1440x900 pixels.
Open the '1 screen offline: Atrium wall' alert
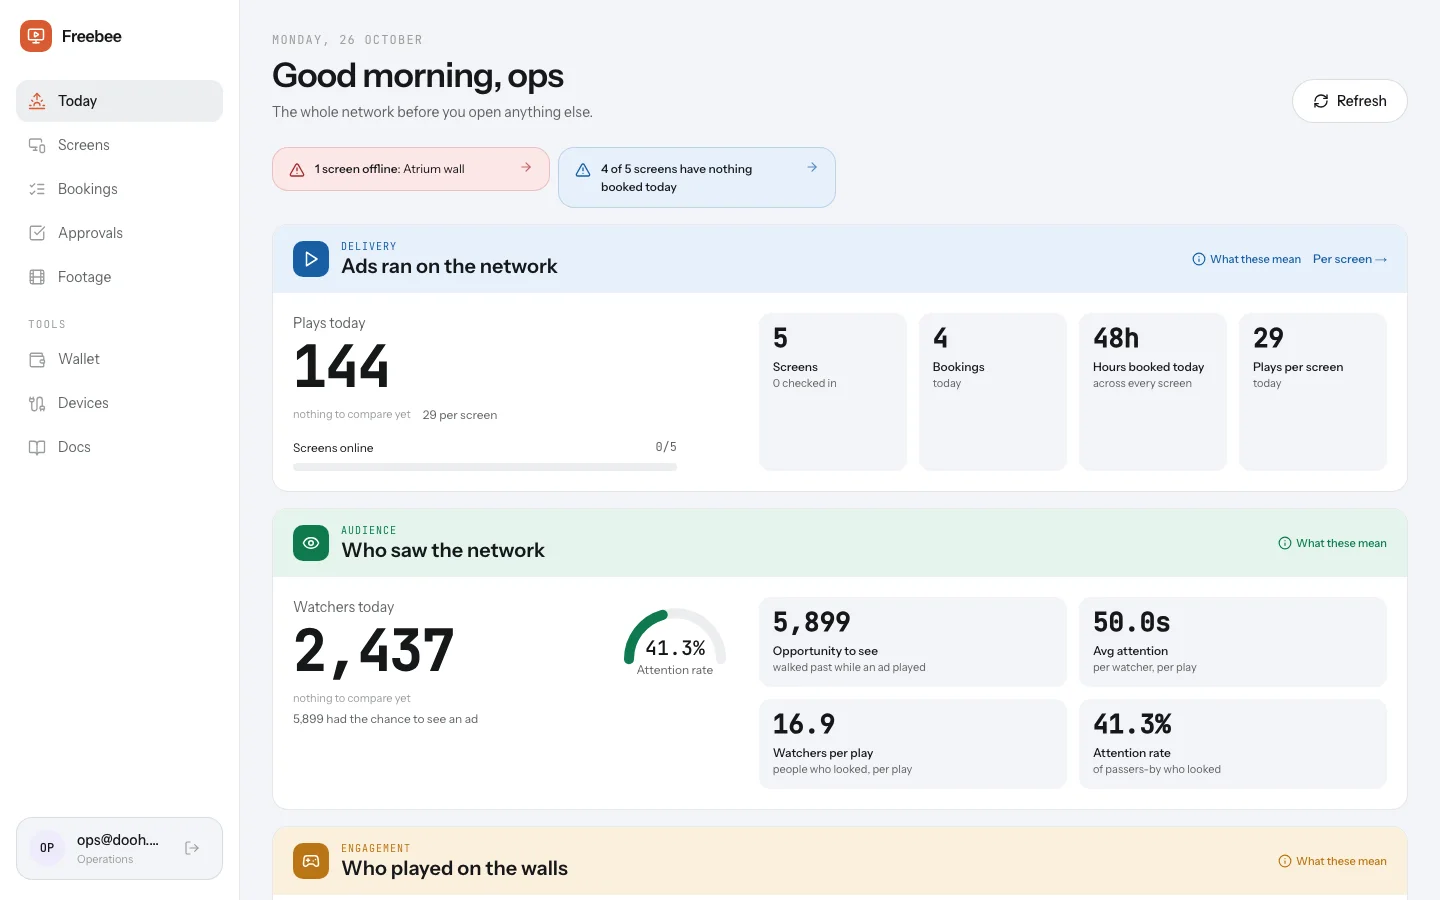pos(411,169)
